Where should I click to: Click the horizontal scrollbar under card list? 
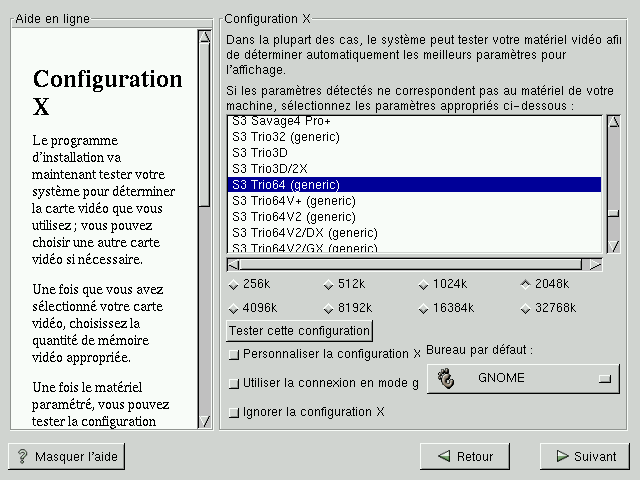pyautogui.click(x=410, y=265)
